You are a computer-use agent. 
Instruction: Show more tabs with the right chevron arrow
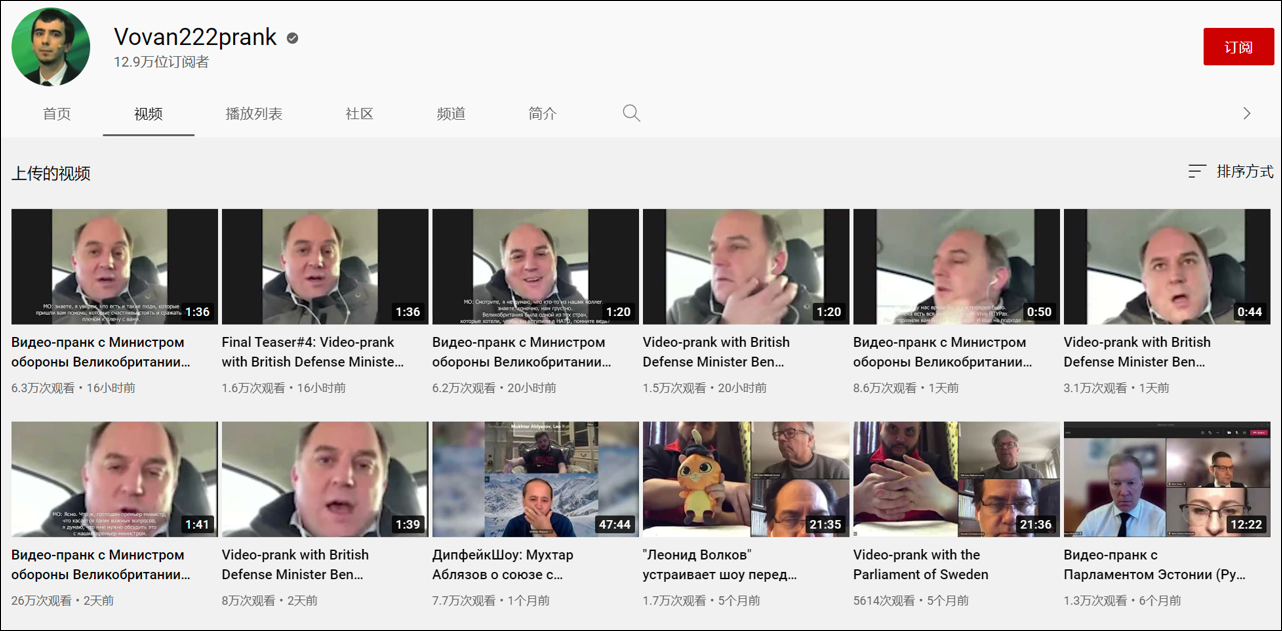click(x=1246, y=113)
